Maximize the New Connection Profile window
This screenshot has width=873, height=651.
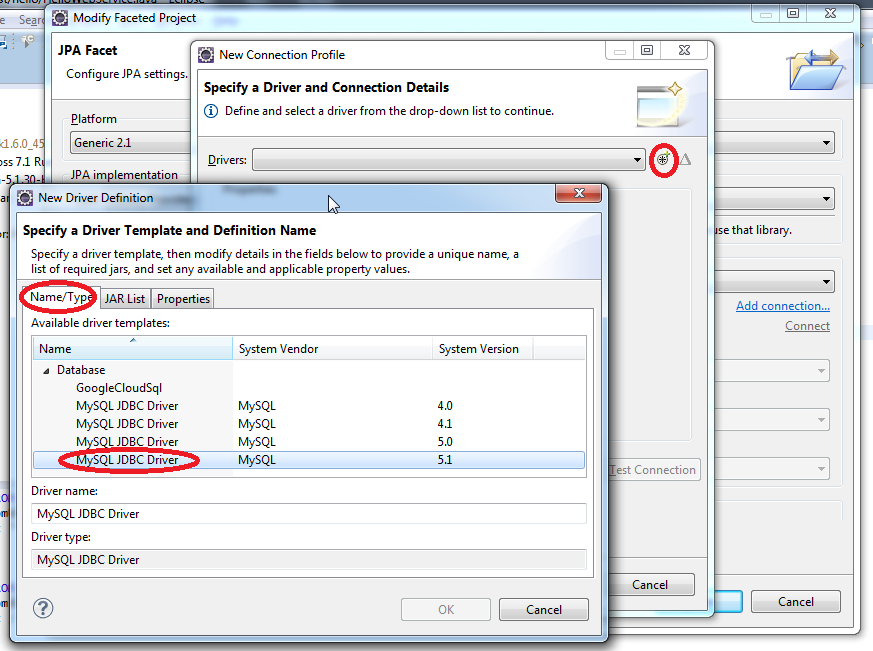(x=647, y=51)
